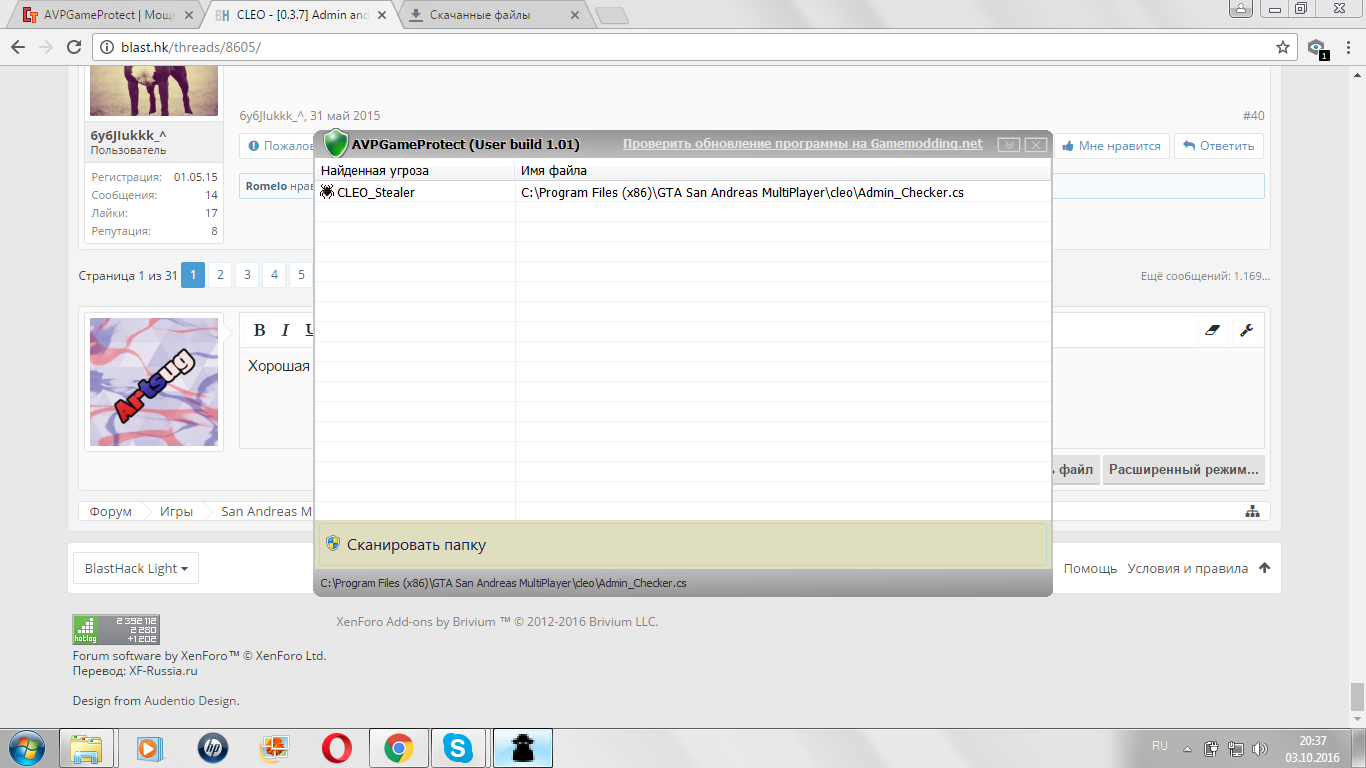Click the Artsug avatar next to the reply box
The height and width of the screenshot is (768, 1366).
154,382
